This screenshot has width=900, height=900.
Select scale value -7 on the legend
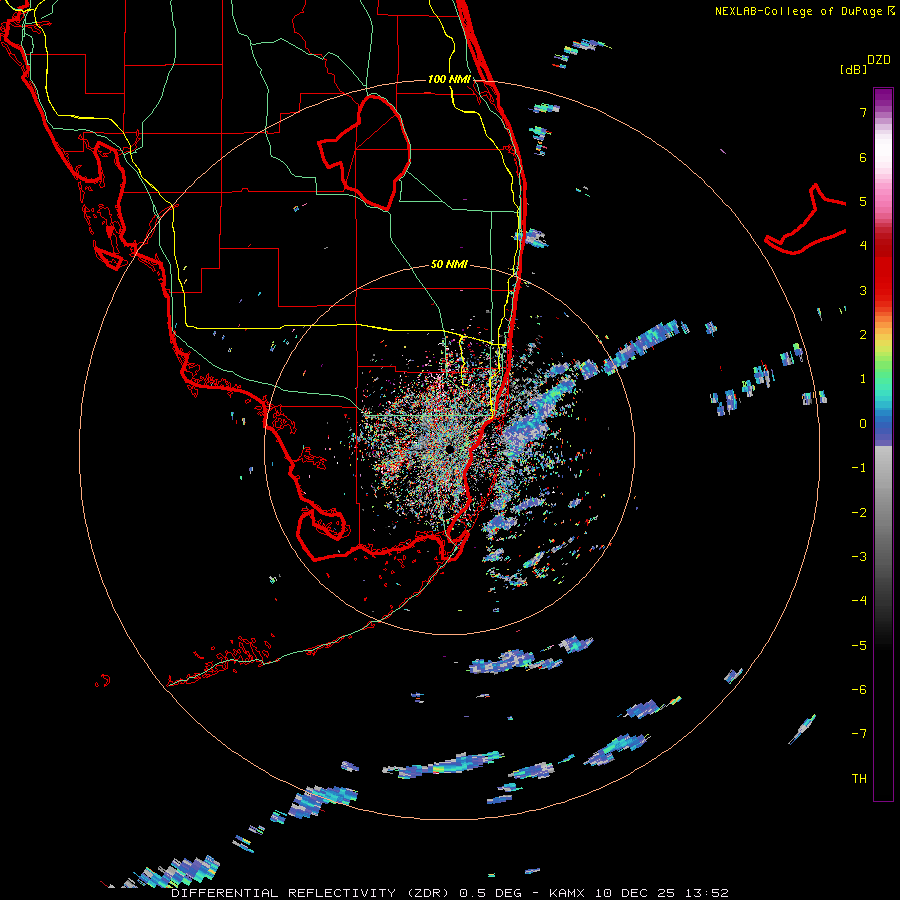click(859, 734)
